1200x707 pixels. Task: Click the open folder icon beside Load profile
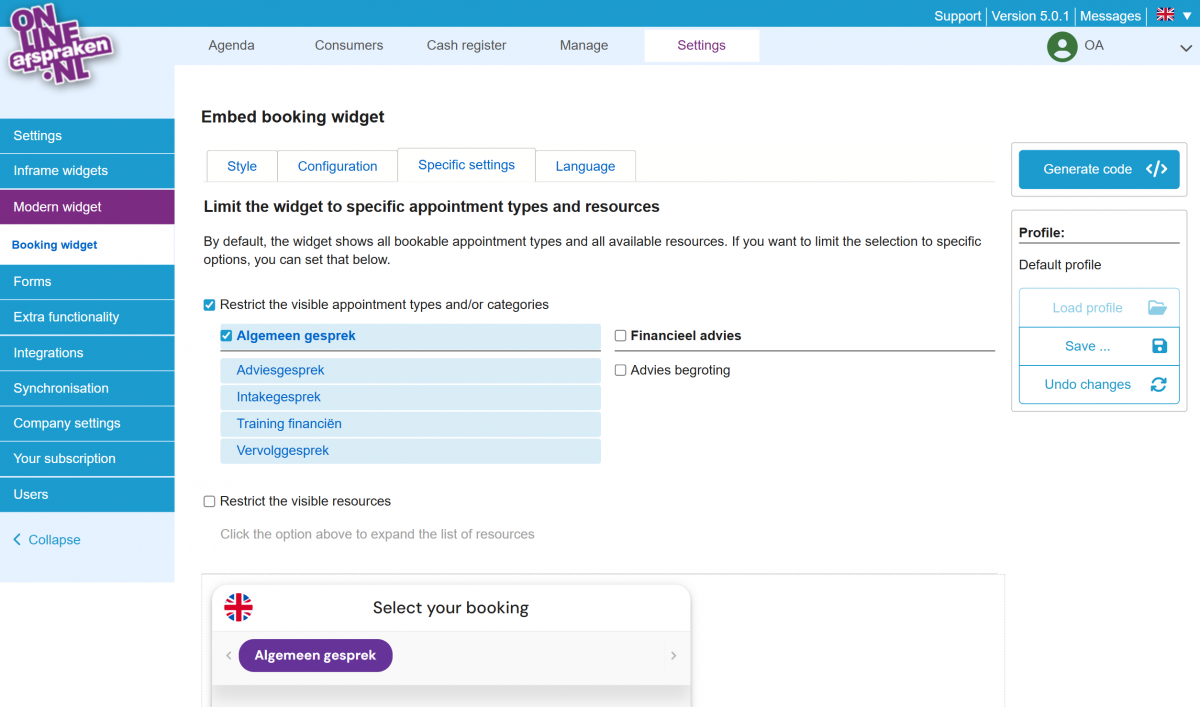(x=1157, y=308)
